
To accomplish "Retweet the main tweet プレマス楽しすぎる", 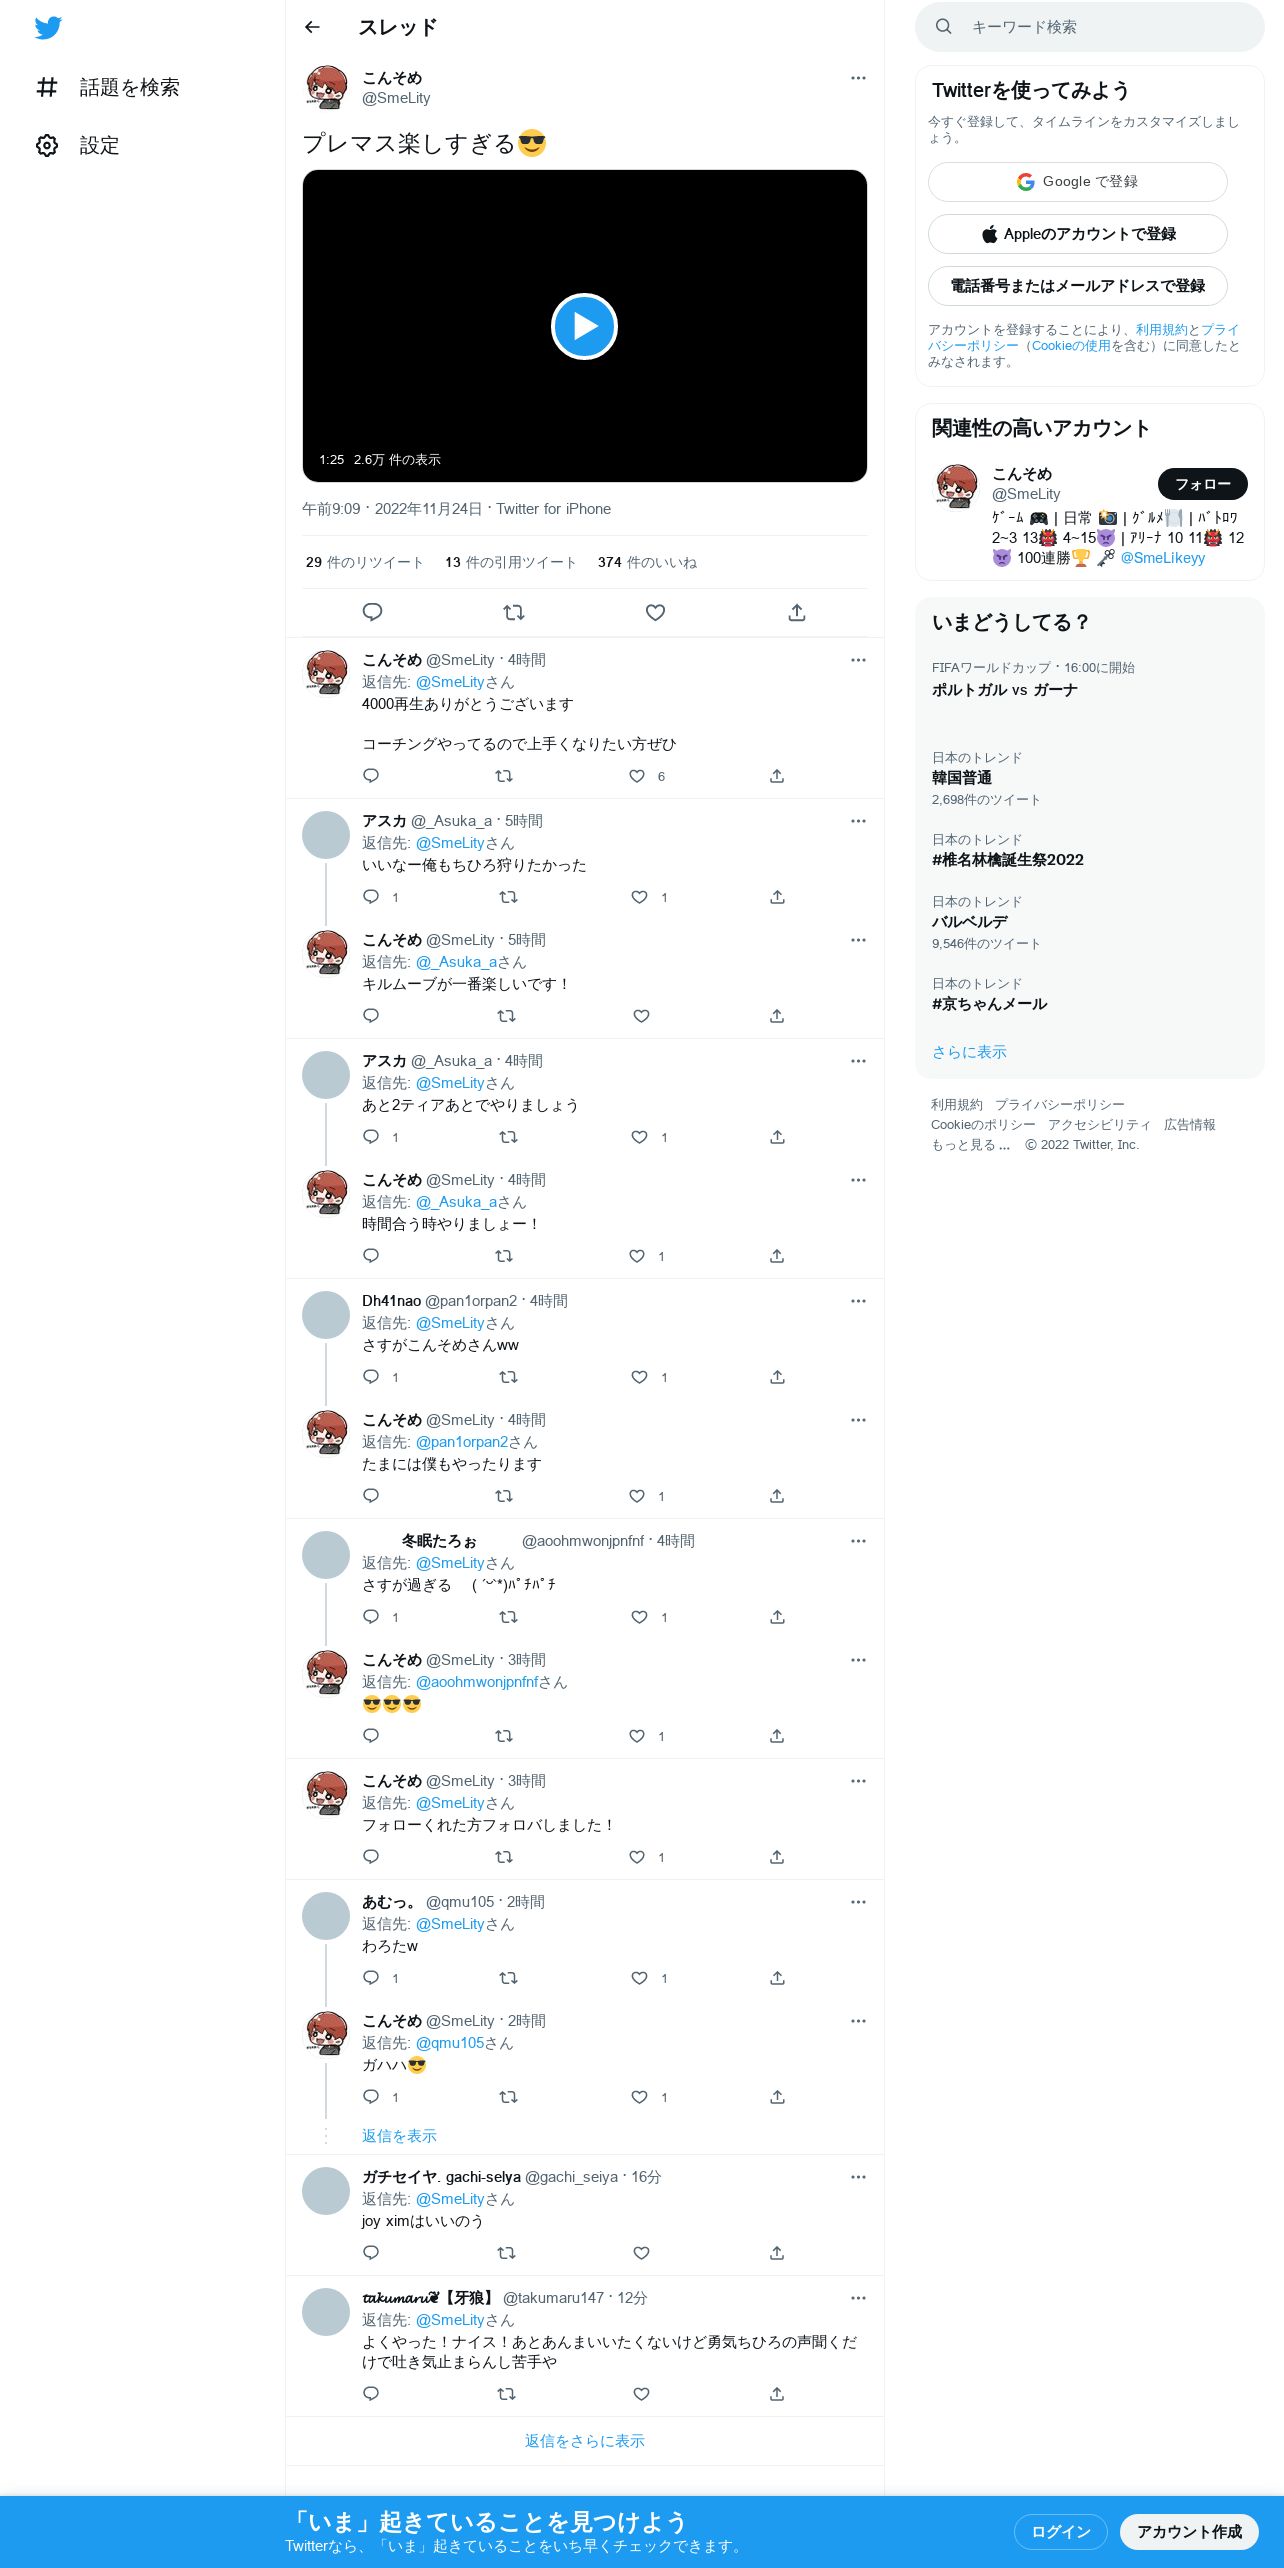I will point(514,612).
